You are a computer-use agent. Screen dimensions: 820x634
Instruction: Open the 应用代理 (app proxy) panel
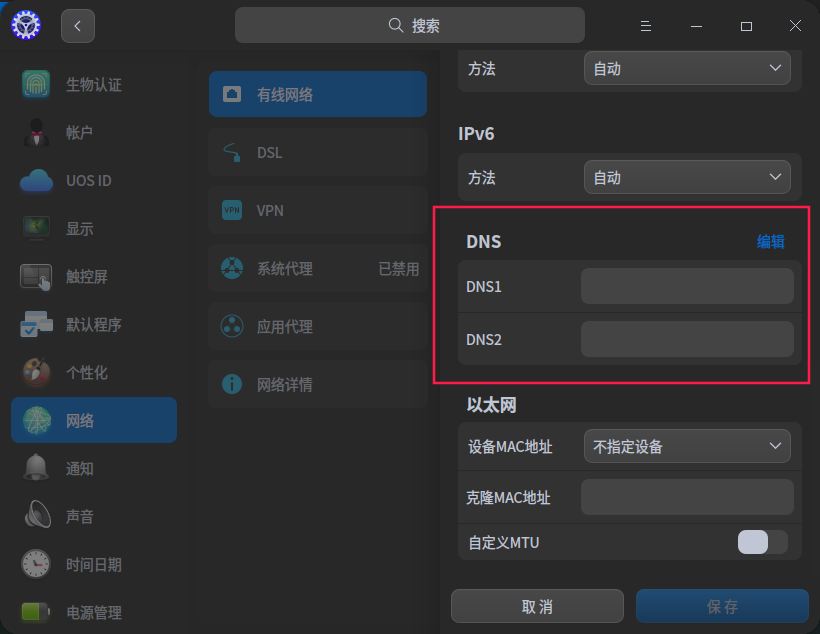(318, 326)
